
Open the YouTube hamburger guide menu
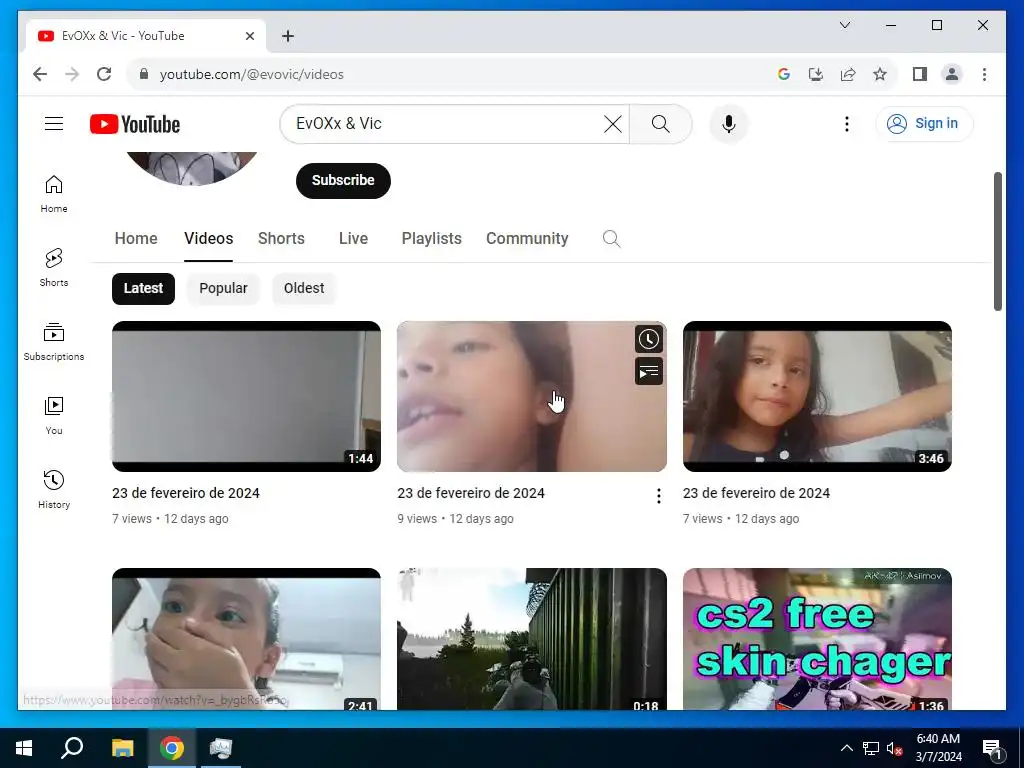(54, 123)
